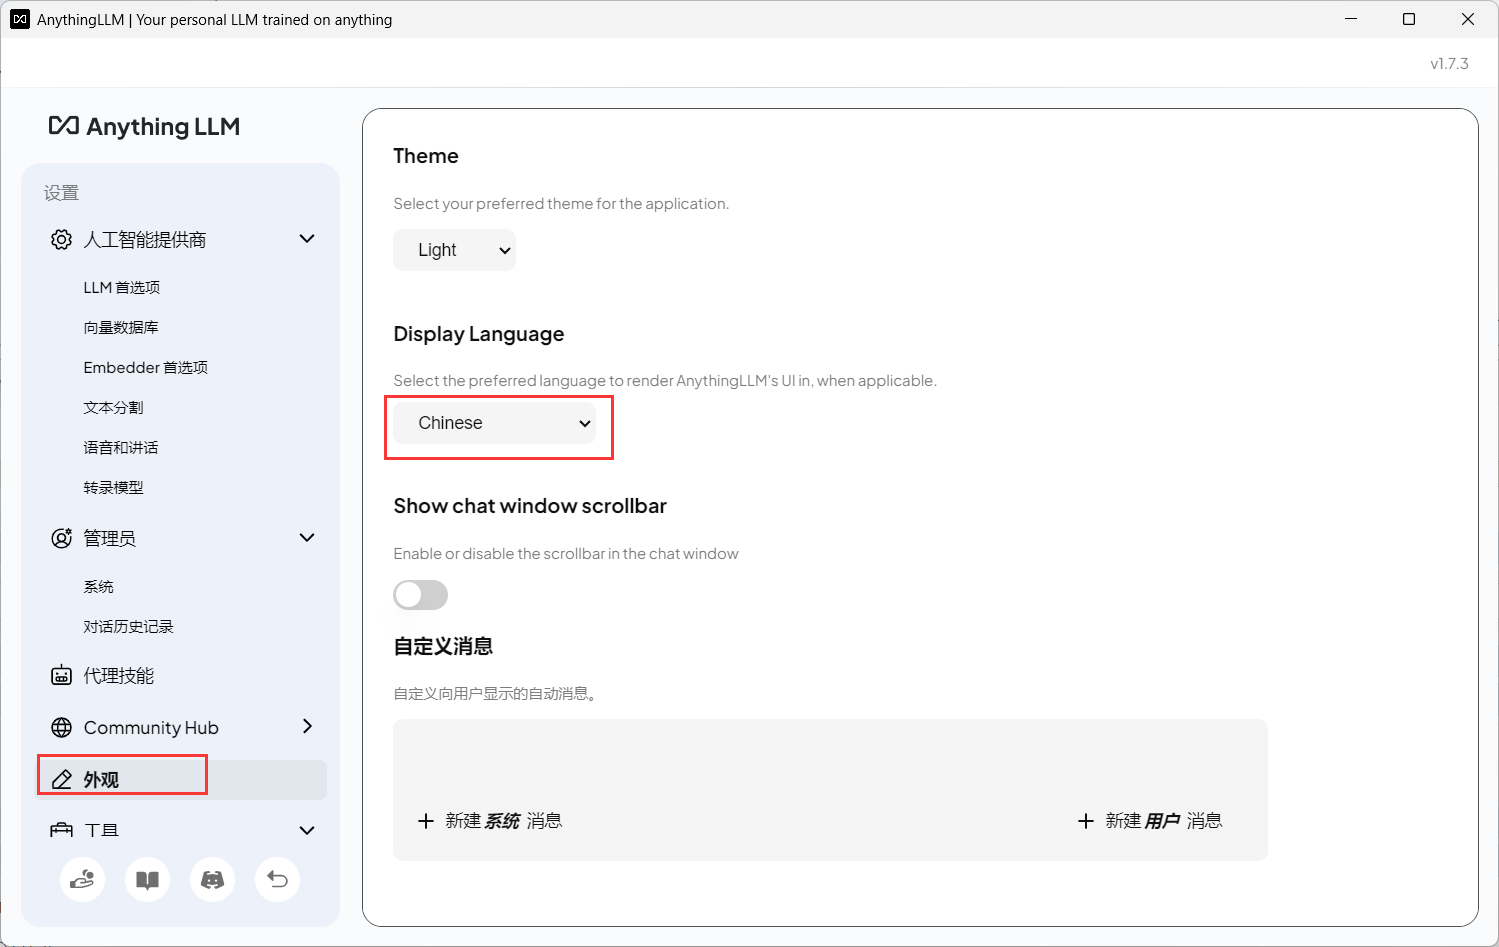
Task: Toggle the chat window scrollbar switch
Action: tap(421, 595)
